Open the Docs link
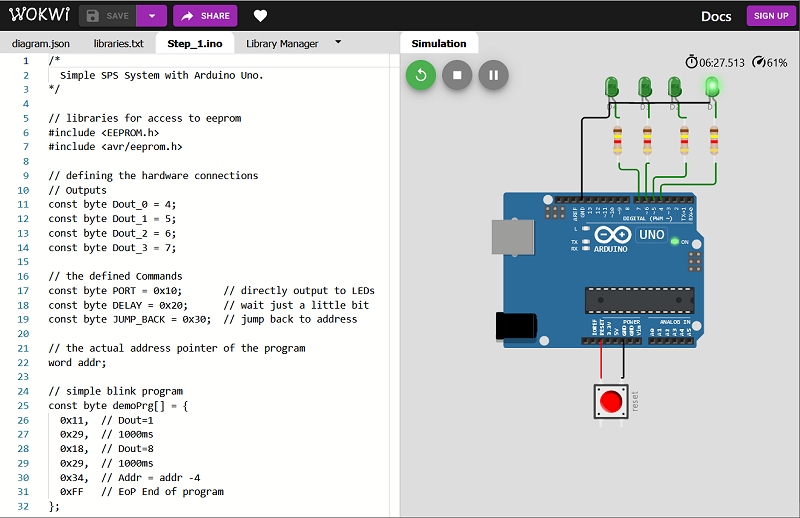 tap(716, 16)
